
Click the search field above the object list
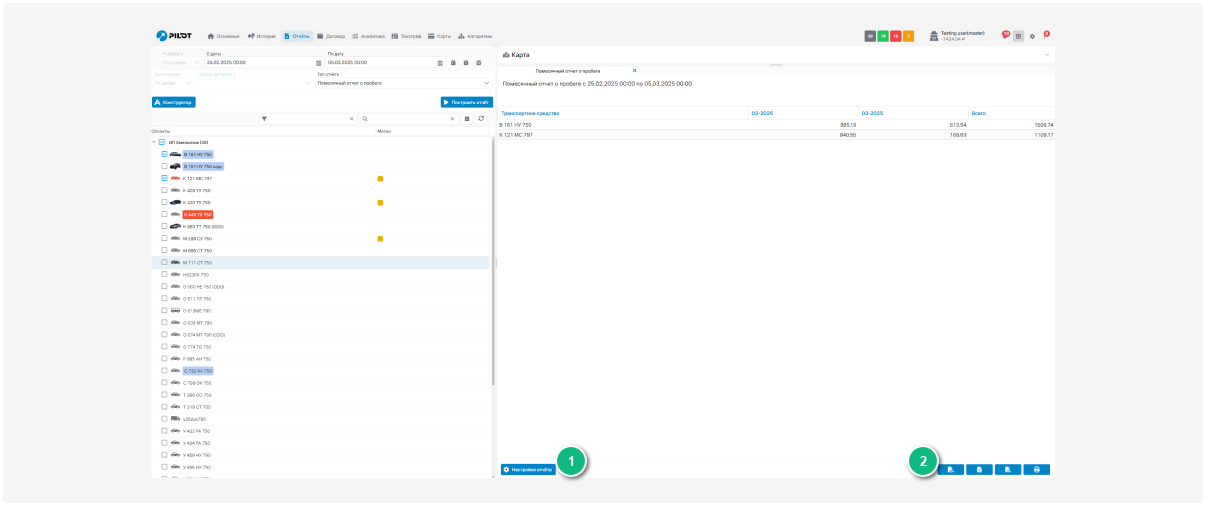coord(406,119)
